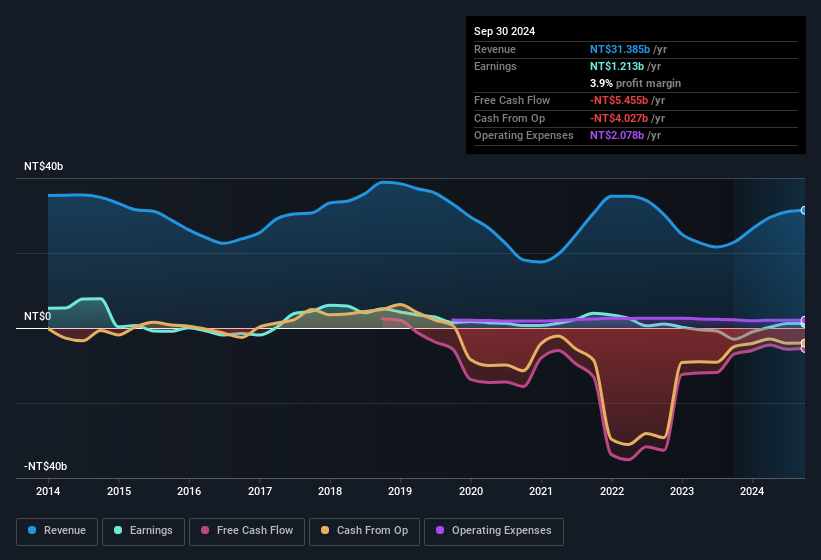The height and width of the screenshot is (560, 821).
Task: Click the 2016 x-axis label
Action: [189, 491]
